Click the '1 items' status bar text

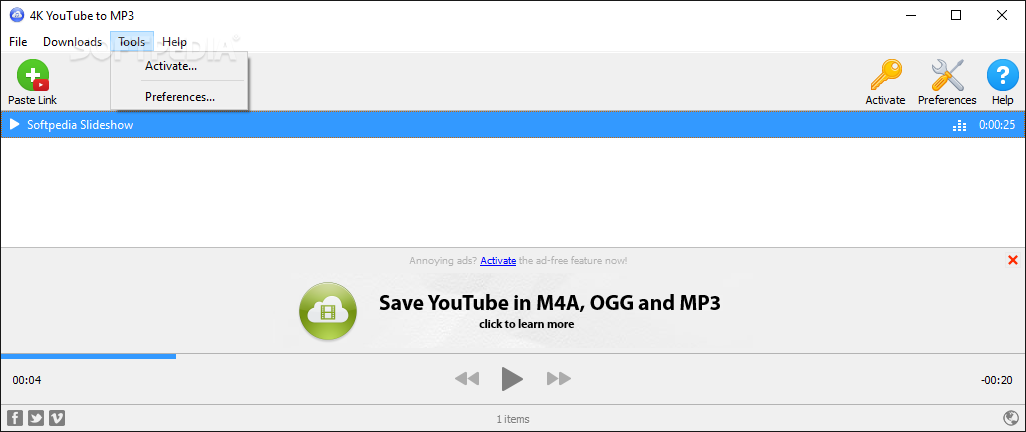(x=513, y=419)
